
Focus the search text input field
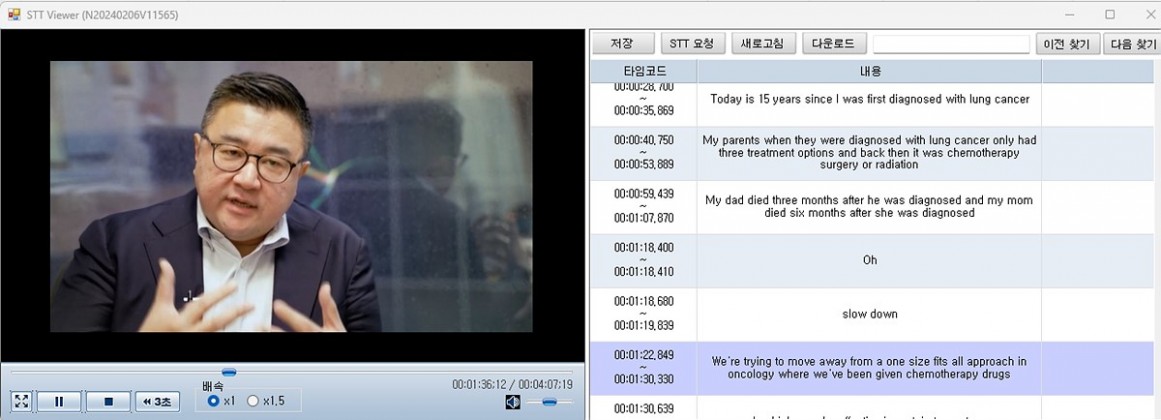tap(951, 44)
